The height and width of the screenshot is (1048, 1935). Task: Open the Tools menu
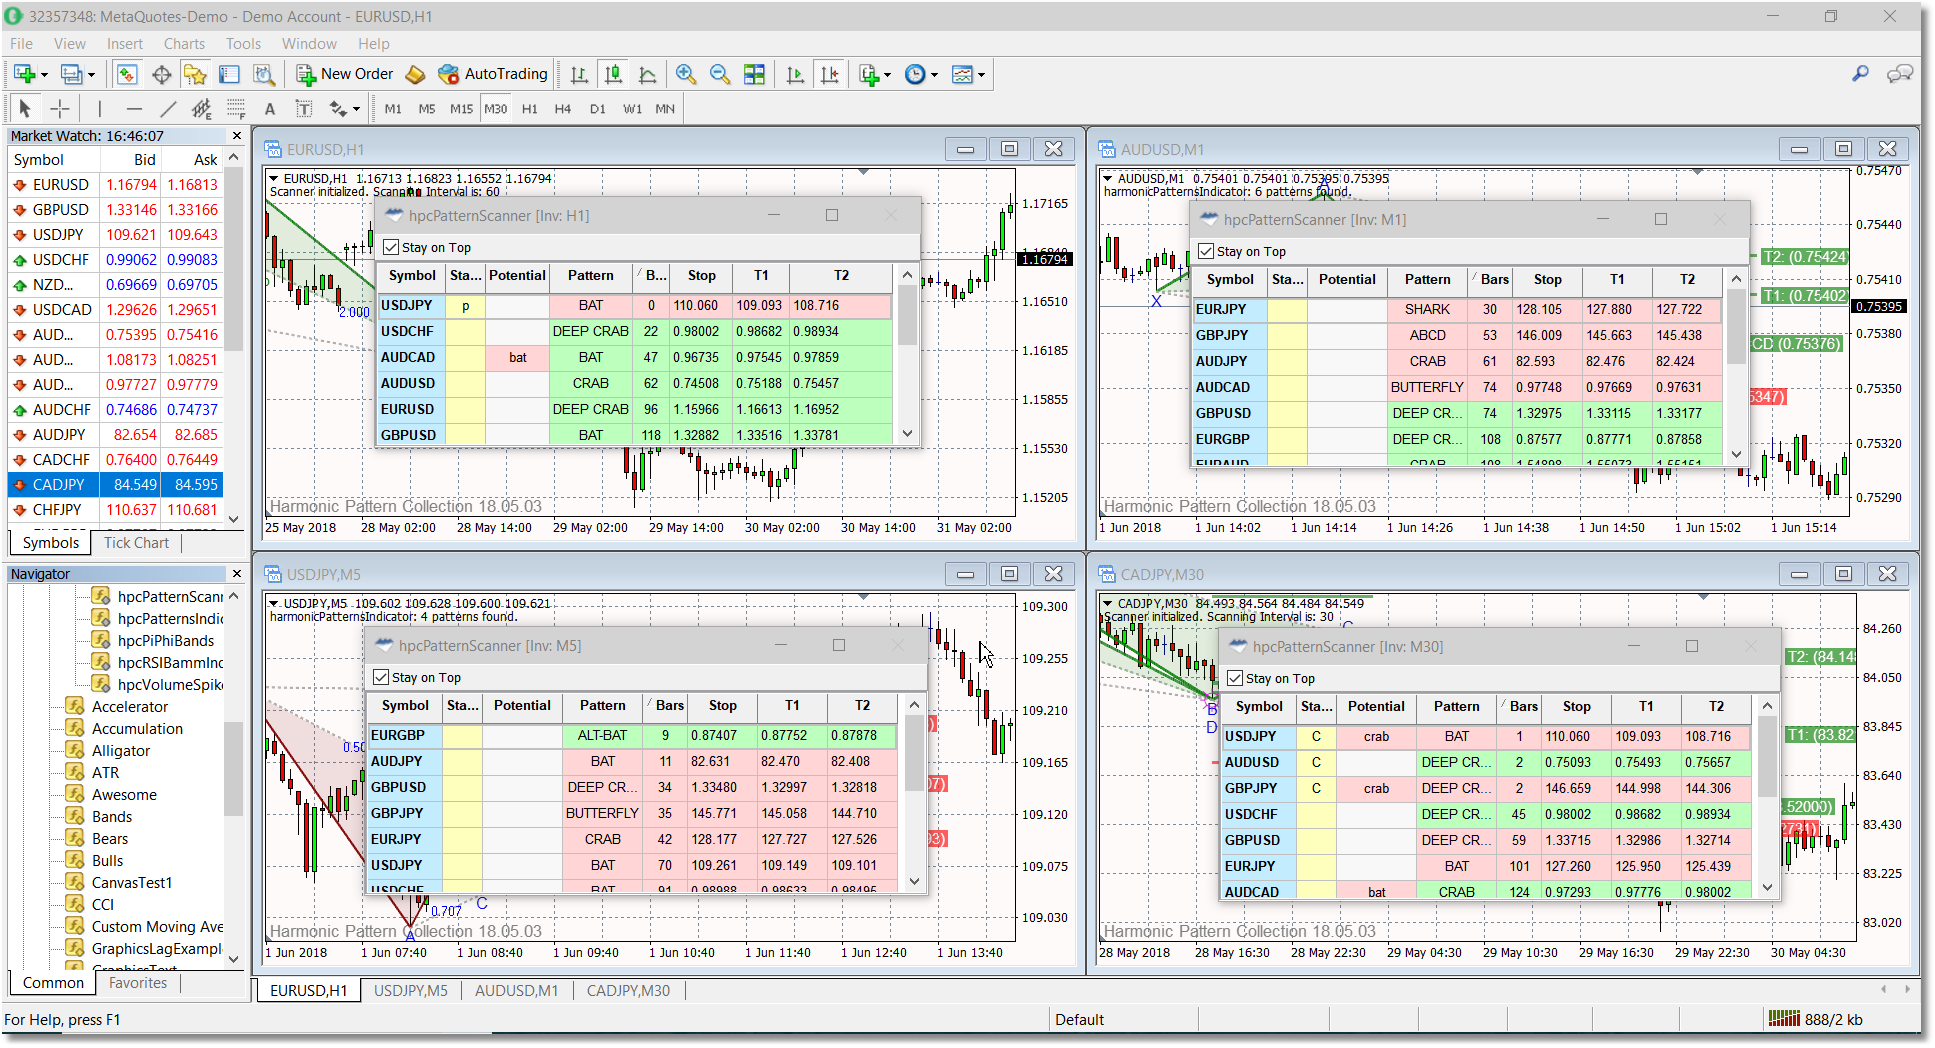click(243, 44)
